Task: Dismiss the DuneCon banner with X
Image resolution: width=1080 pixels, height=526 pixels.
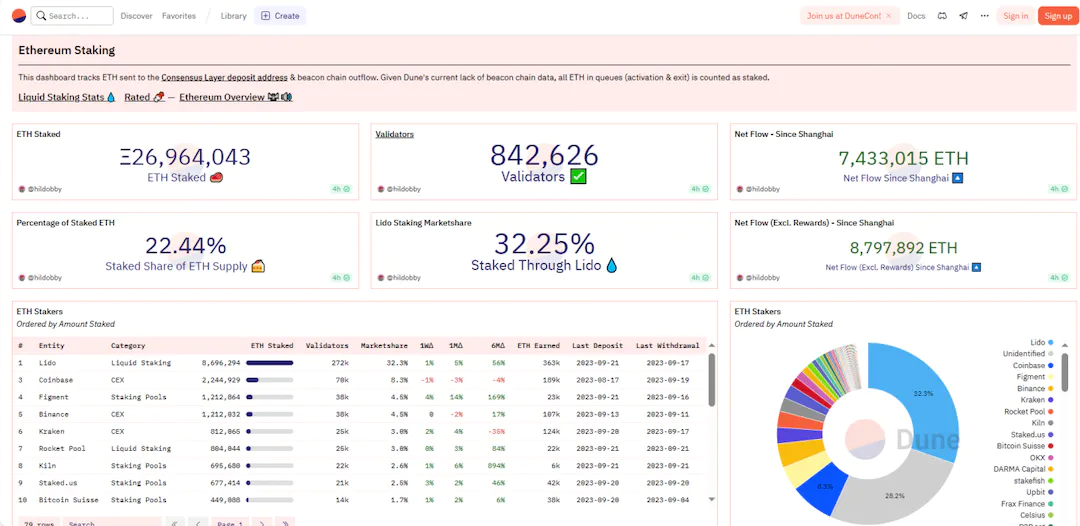Action: click(x=890, y=16)
